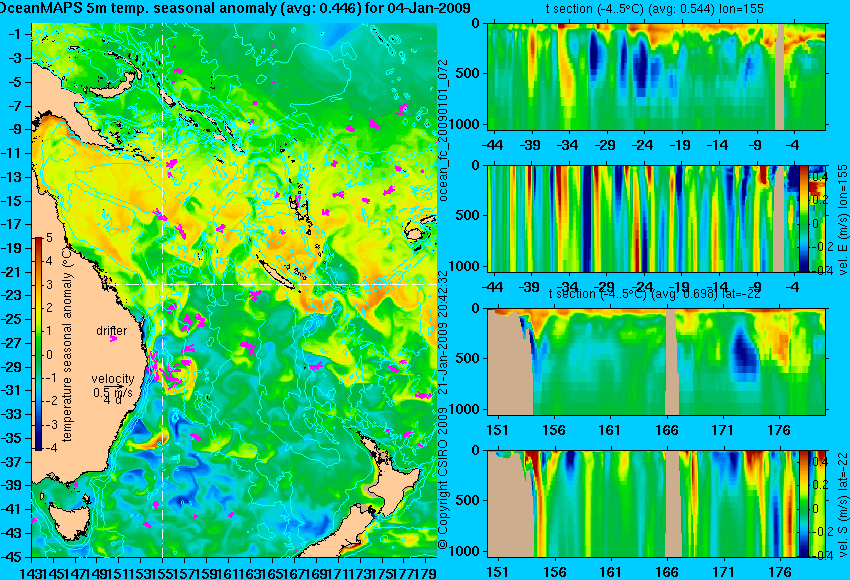Click the grey land column at 166 in the lat=-22 temperature section
Image resolution: width=850 pixels, height=580 pixels.
point(672,362)
